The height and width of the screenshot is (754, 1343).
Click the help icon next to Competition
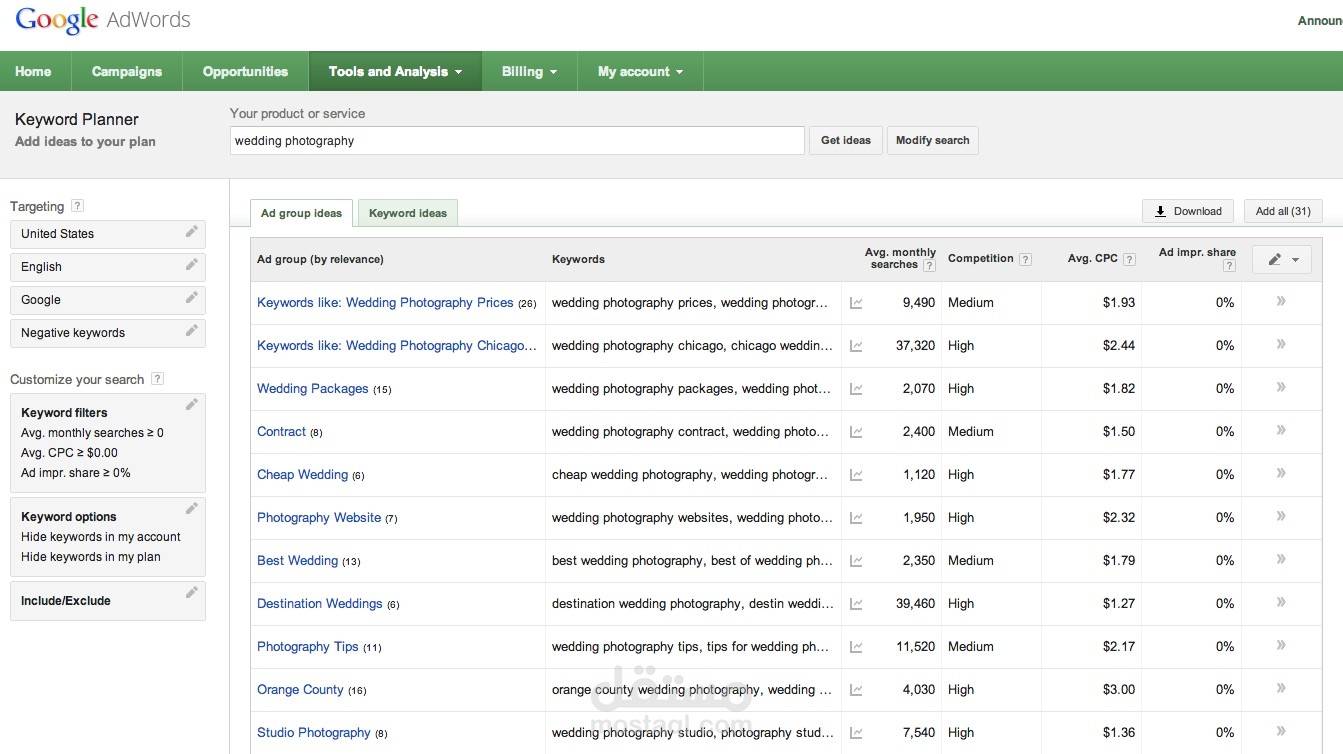click(1026, 259)
